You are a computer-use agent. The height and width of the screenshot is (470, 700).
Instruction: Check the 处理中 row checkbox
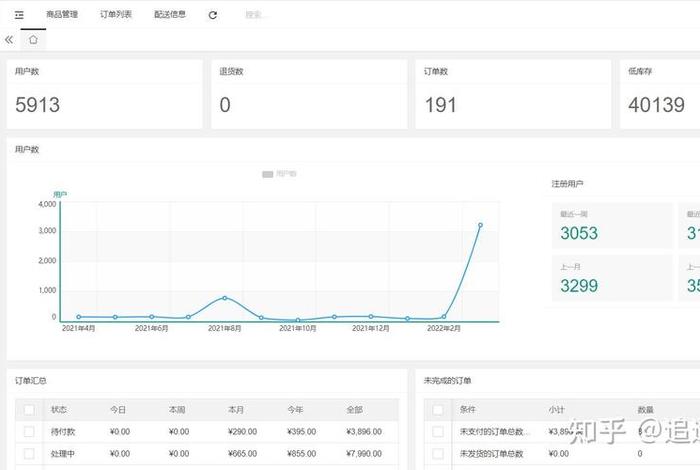(x=29, y=454)
